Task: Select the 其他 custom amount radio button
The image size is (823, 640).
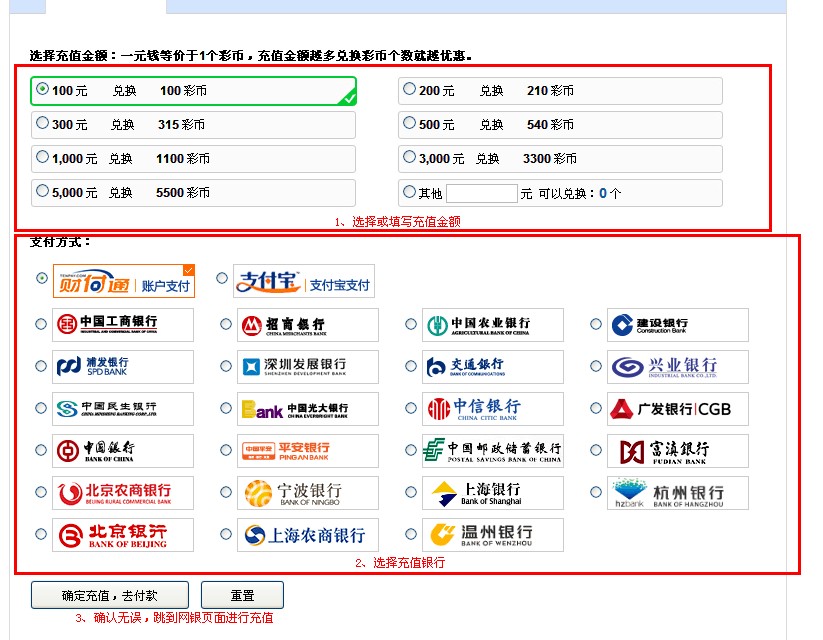Action: coord(409,192)
